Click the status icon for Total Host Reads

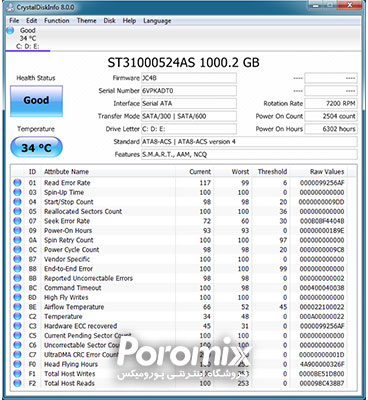pyautogui.click(x=17, y=383)
